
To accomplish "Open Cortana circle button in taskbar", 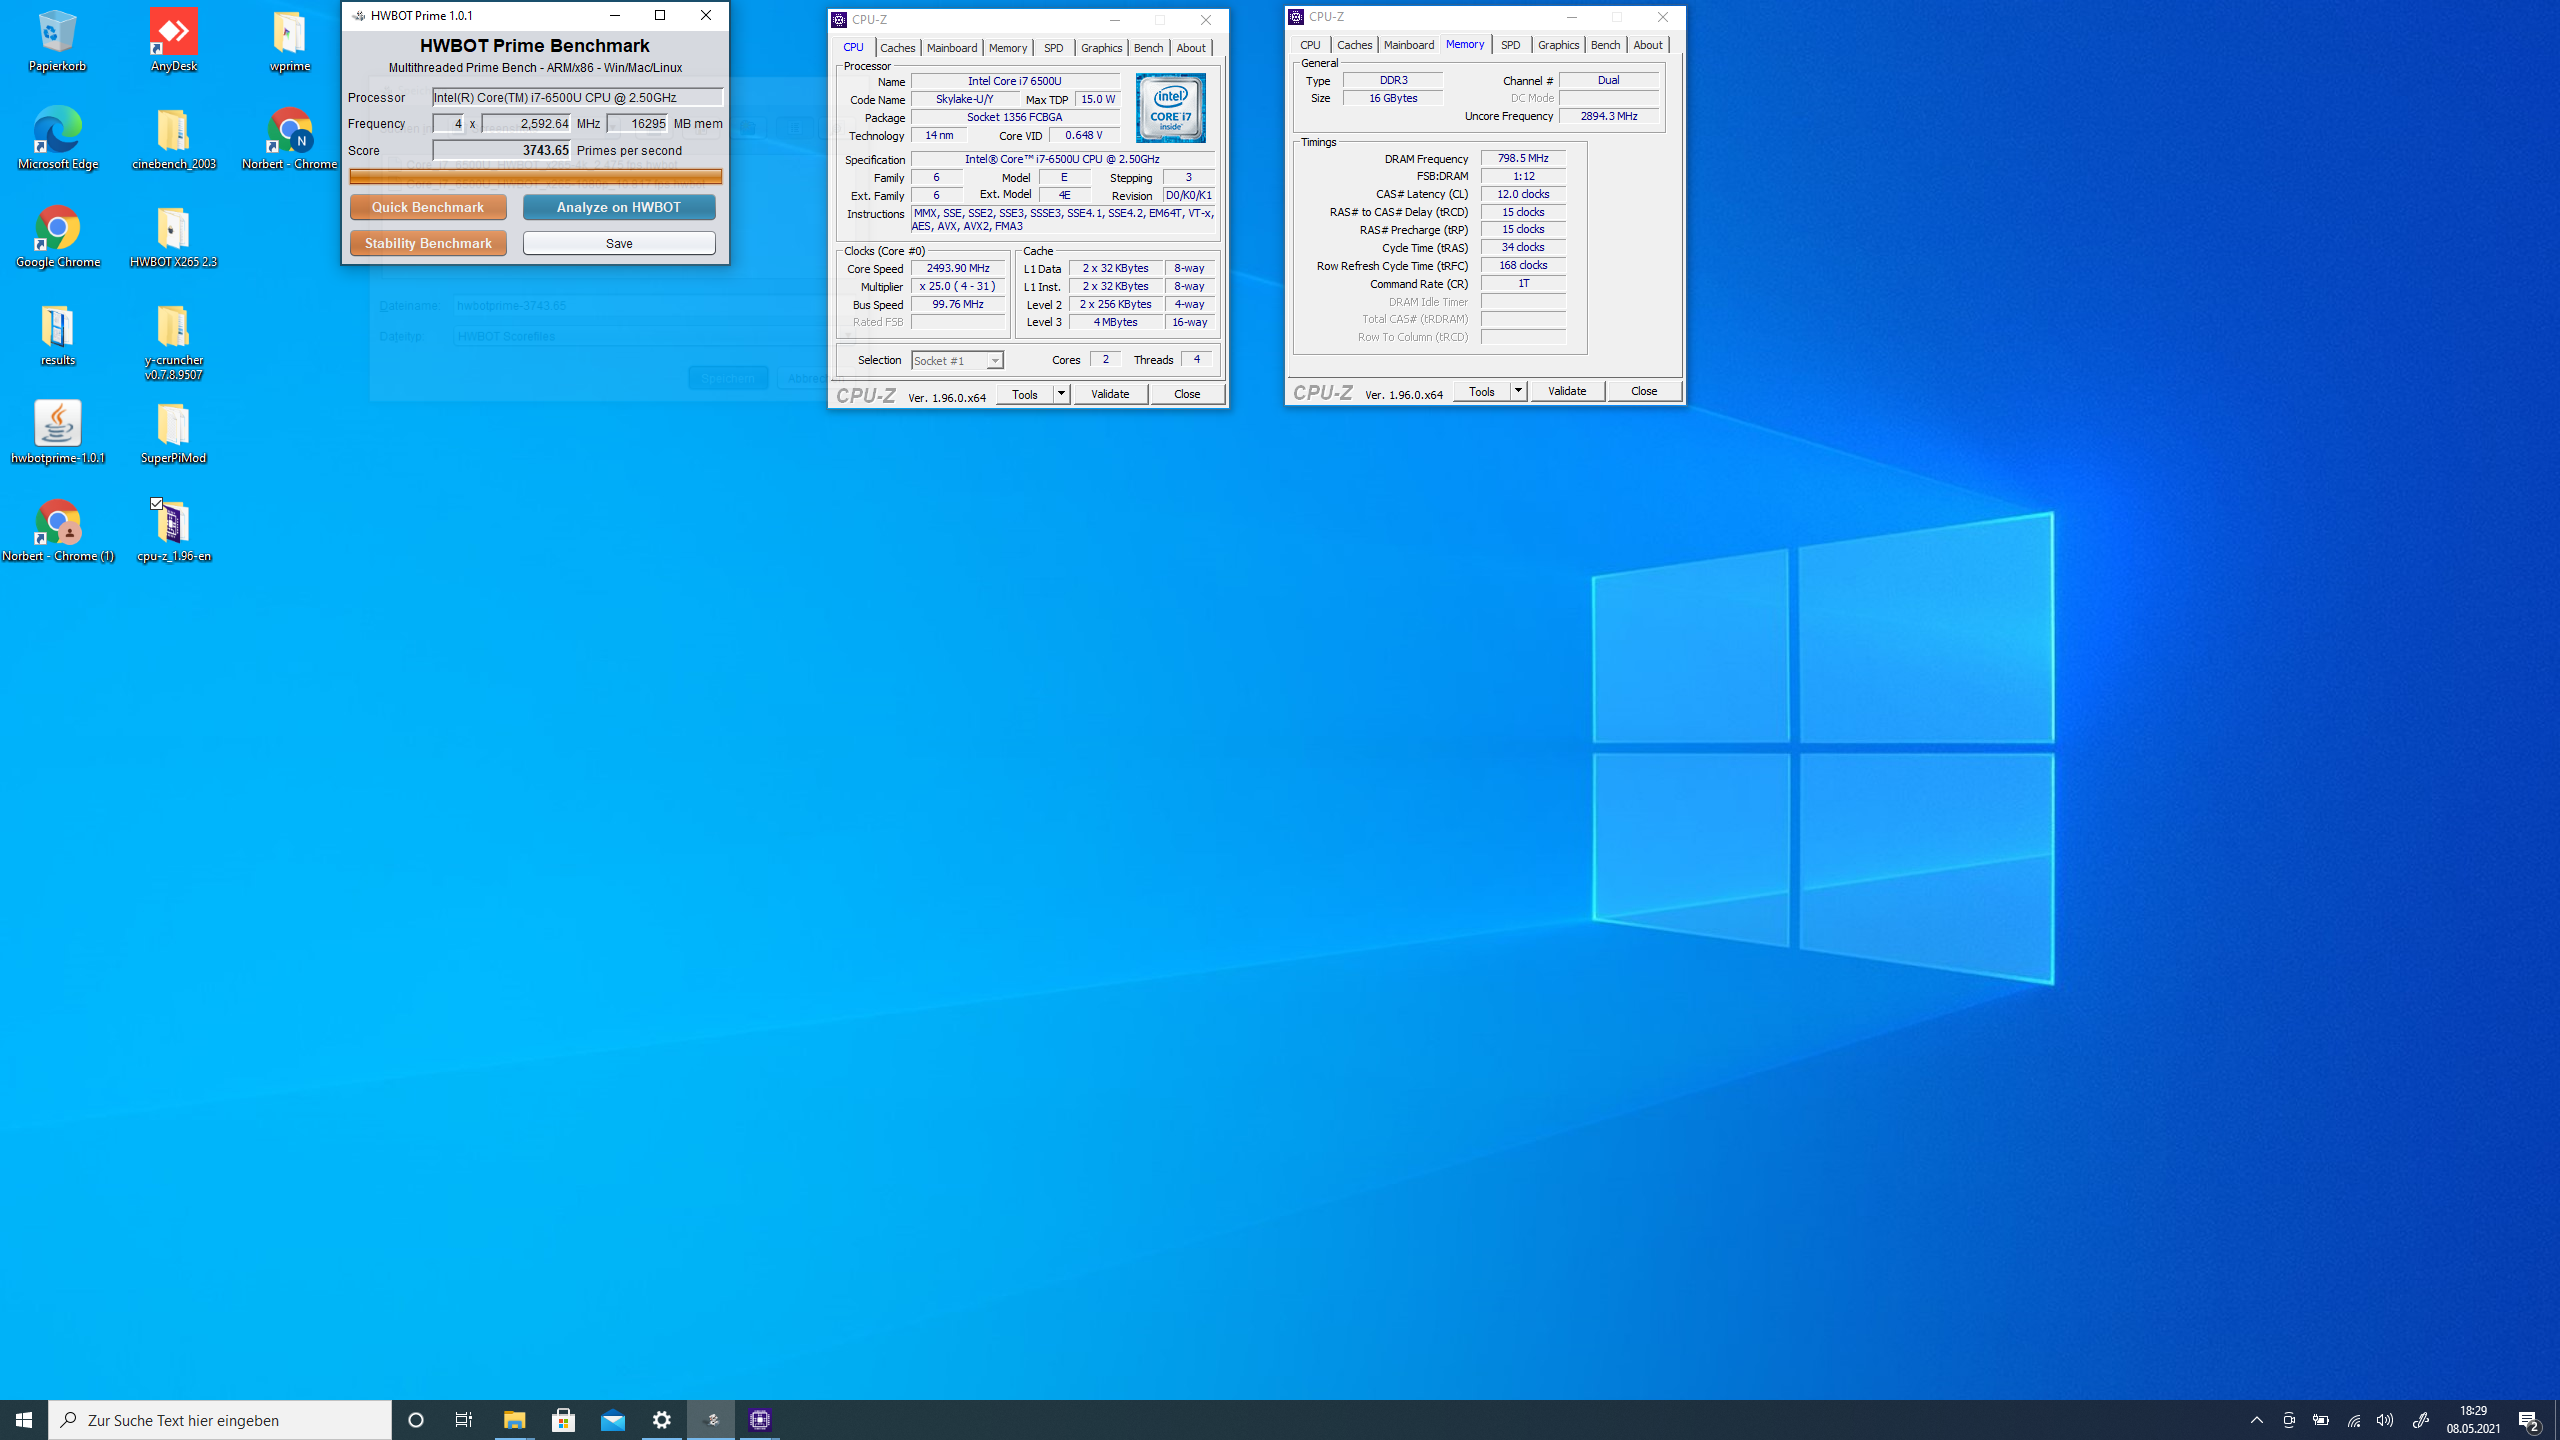I will tap(416, 1420).
